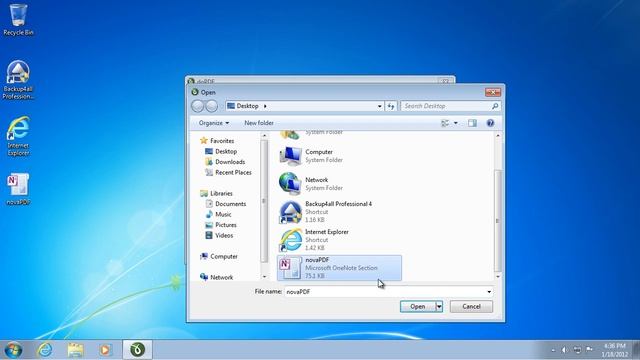Image resolution: width=640 pixels, height=360 pixels.
Task: Show hidden tray icons arrow
Action: pyautogui.click(x=553, y=350)
